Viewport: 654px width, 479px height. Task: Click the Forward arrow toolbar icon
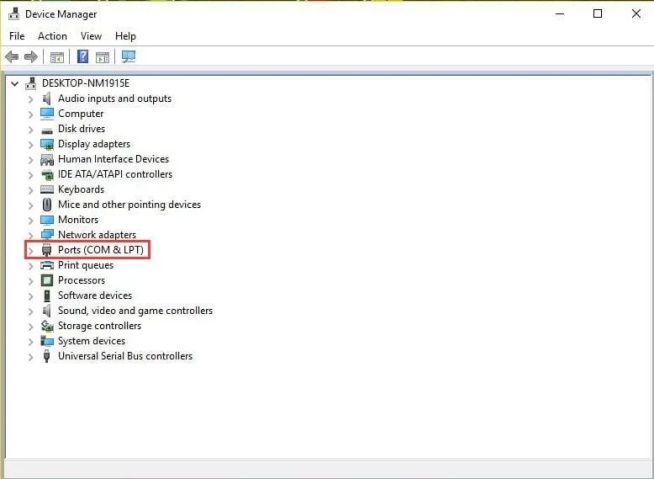[x=31, y=57]
